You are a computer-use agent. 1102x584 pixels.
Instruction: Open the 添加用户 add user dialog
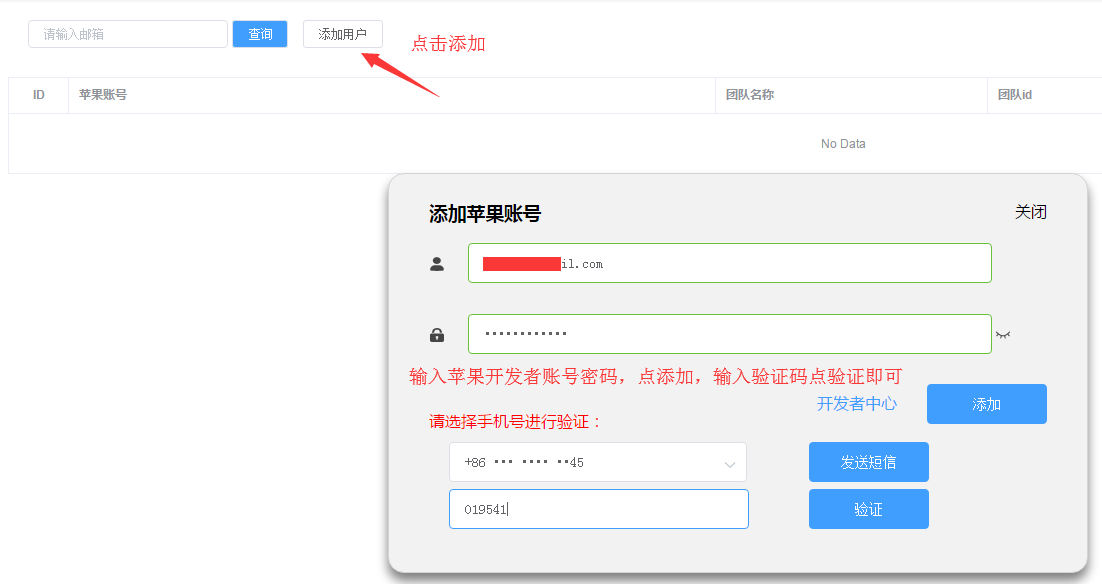343,34
